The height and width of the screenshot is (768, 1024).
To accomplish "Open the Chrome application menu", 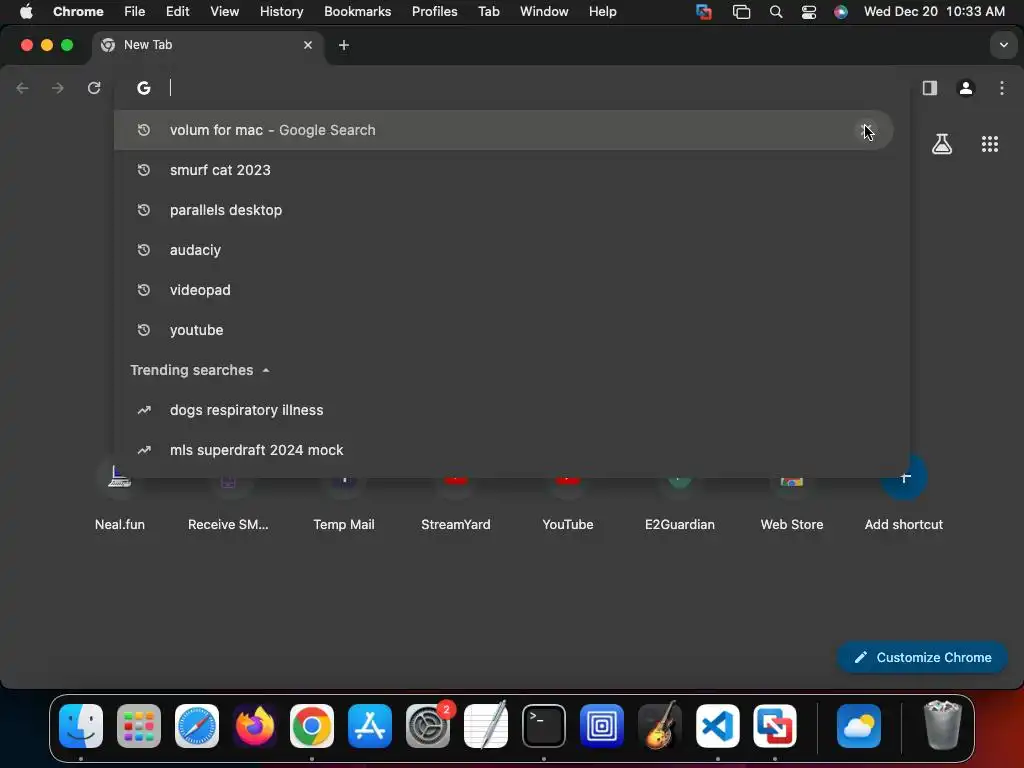I will click(78, 11).
